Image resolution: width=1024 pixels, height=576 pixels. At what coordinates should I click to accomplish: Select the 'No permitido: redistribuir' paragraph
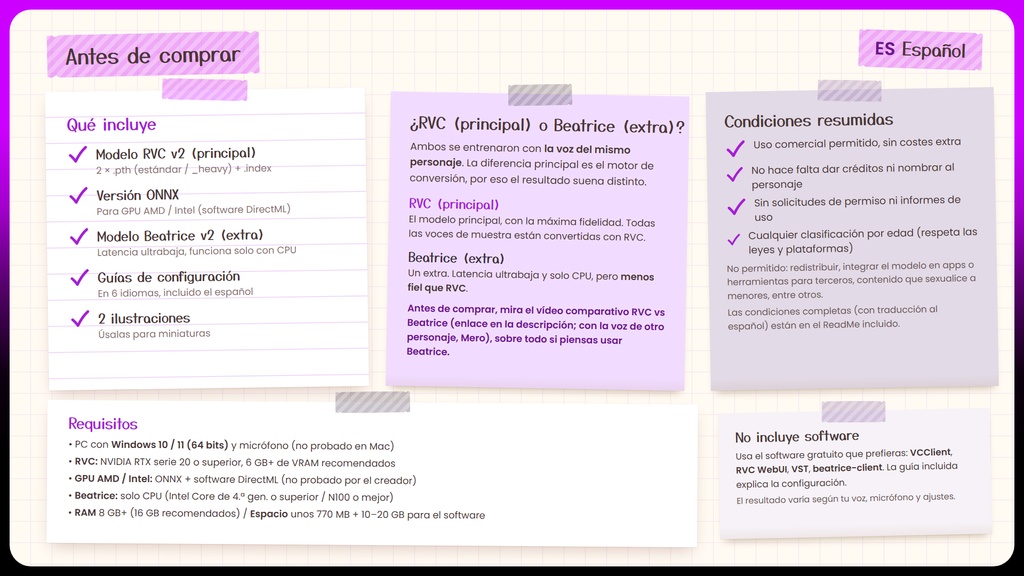851,280
